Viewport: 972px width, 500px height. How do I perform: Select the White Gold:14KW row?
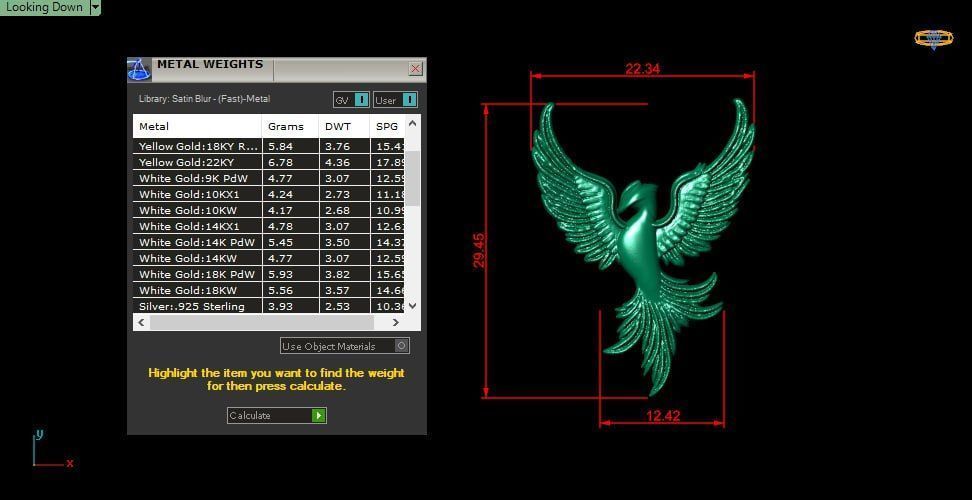point(269,258)
